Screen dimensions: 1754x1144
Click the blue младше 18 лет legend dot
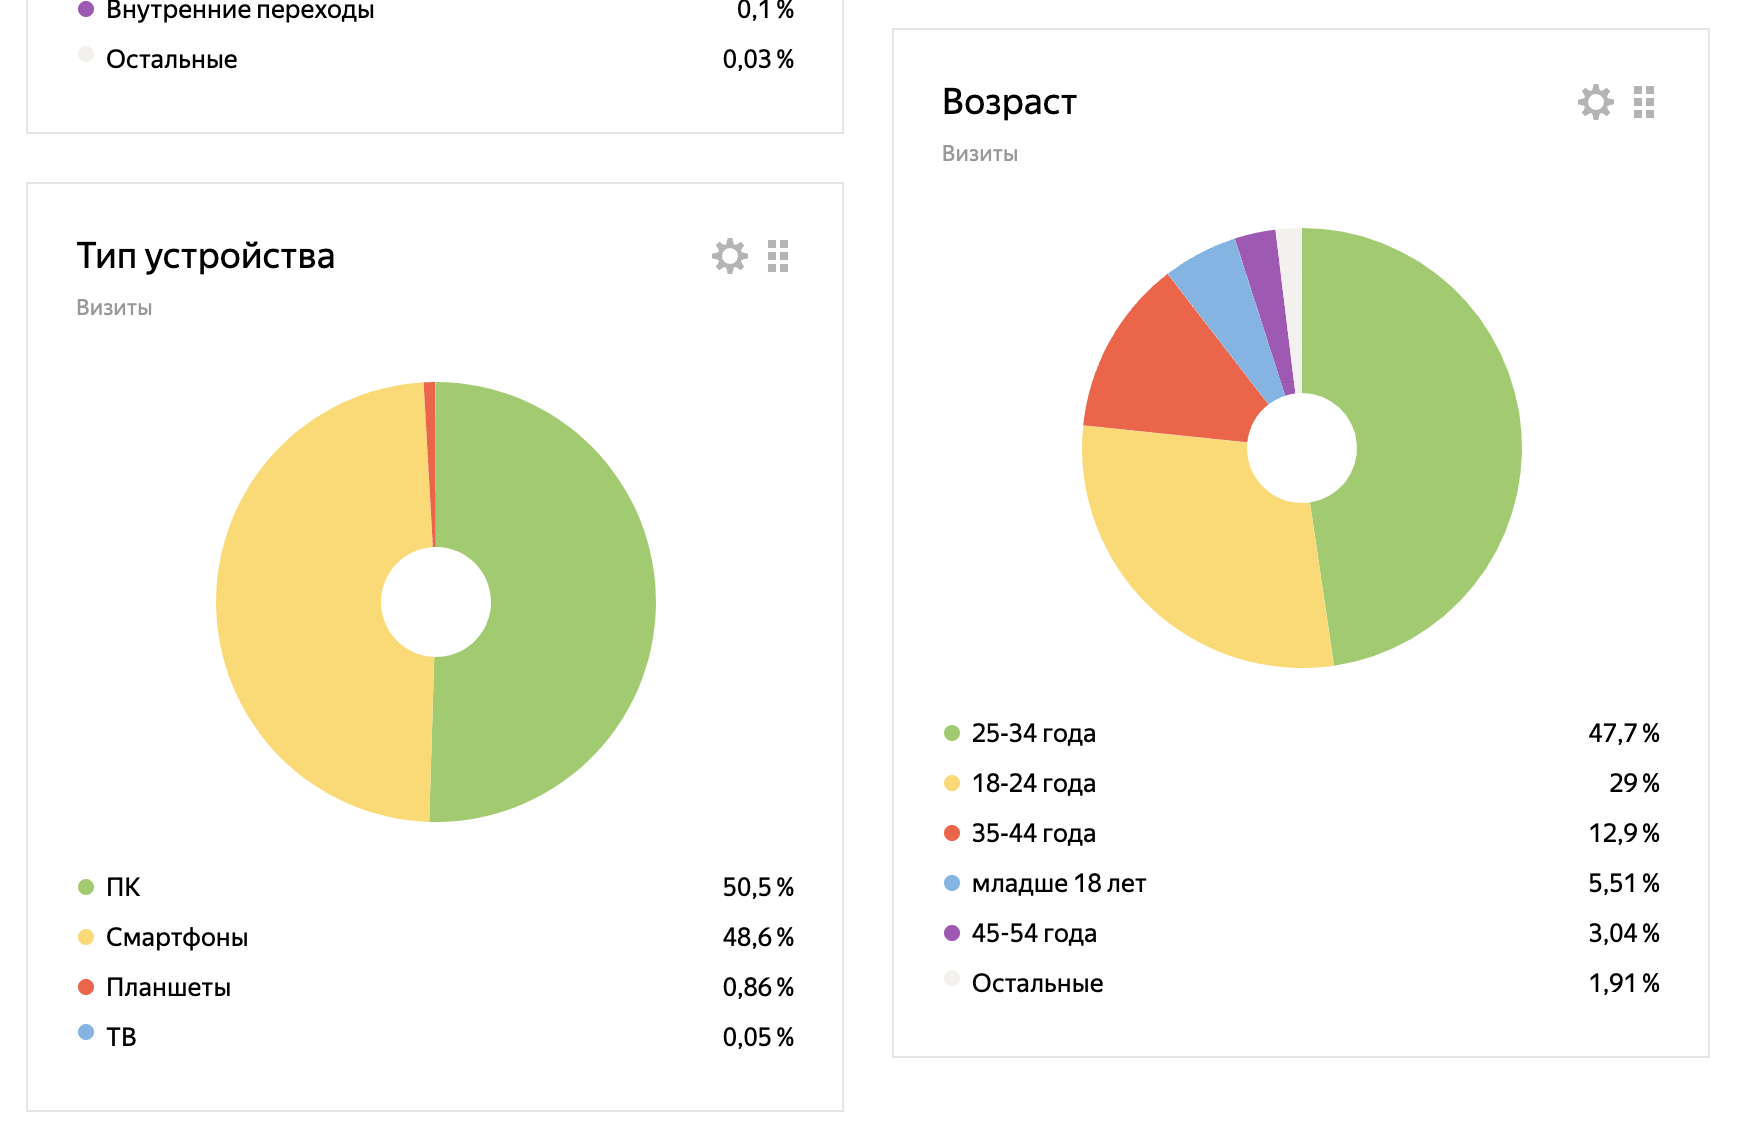pos(952,883)
